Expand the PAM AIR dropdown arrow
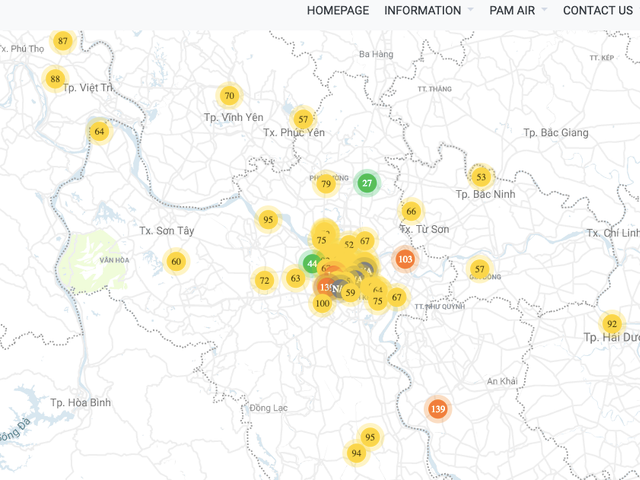640x480 pixels. tap(544, 10)
